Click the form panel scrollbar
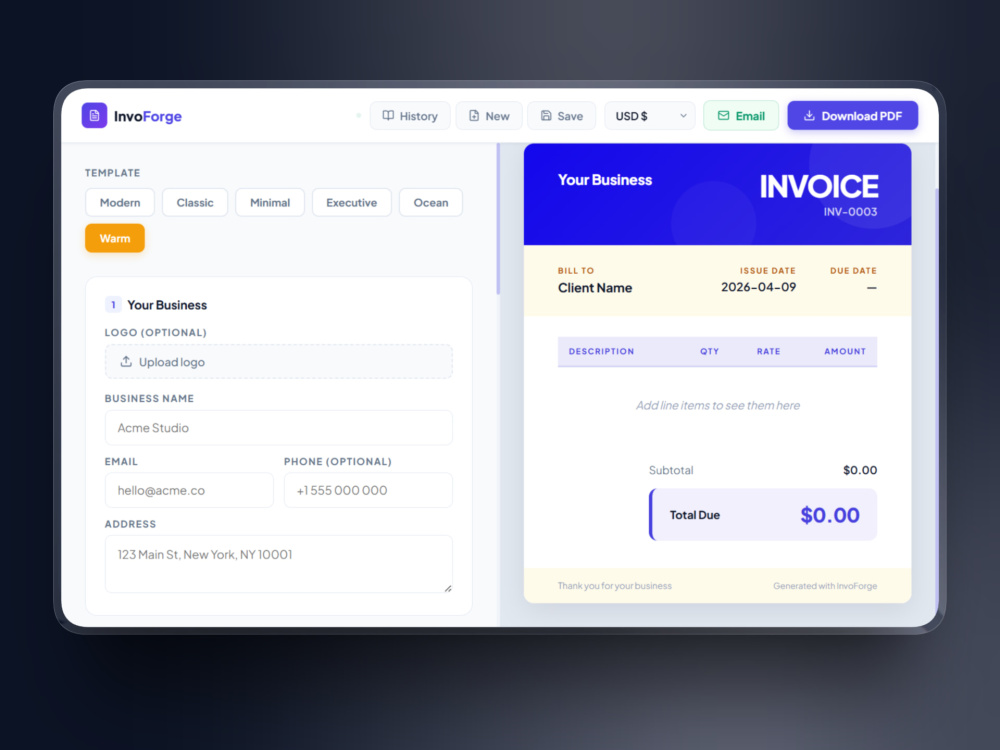The image size is (1000, 750). coord(498,219)
